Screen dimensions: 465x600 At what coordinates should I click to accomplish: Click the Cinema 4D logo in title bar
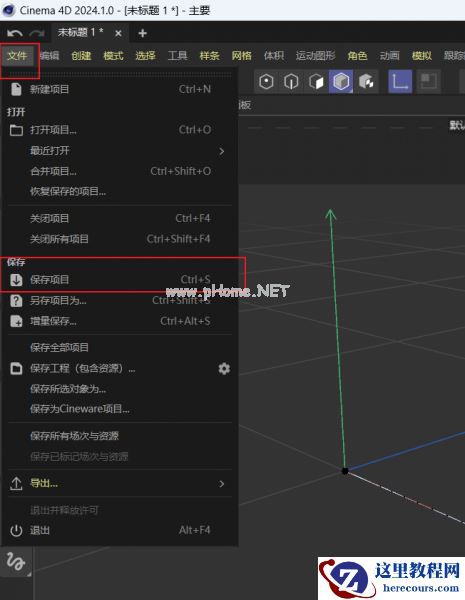pos(8,10)
